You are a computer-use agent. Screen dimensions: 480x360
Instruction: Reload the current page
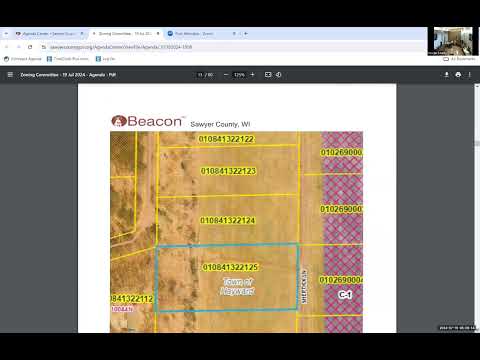(30, 47)
